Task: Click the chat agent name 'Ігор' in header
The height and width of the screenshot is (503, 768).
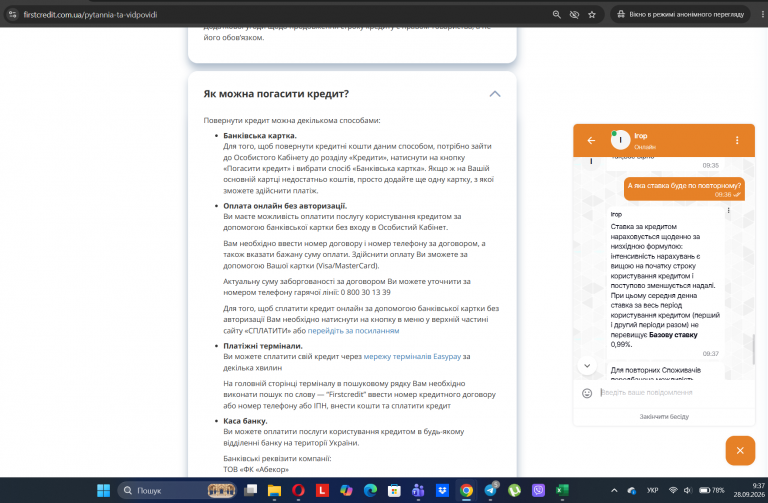Action: coord(640,136)
